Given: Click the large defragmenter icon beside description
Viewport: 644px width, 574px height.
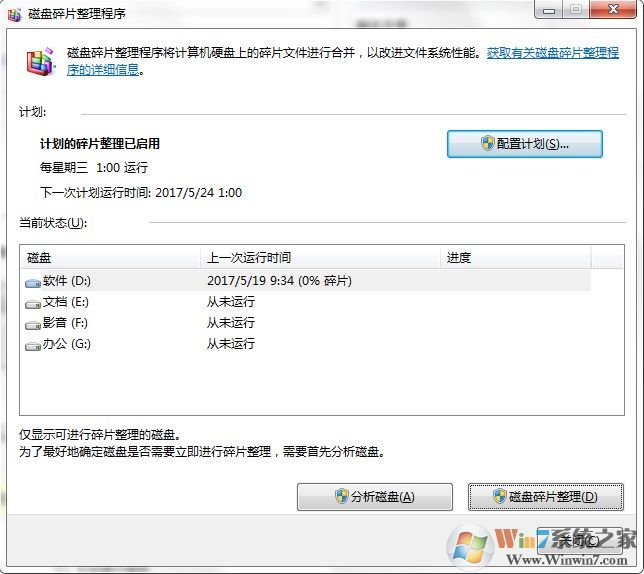Looking at the screenshot, I should pos(40,62).
